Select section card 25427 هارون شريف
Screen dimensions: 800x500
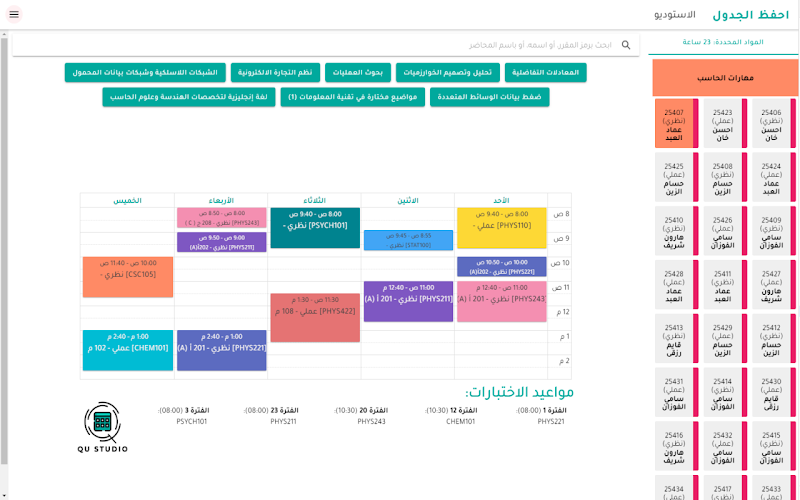click(x=773, y=285)
